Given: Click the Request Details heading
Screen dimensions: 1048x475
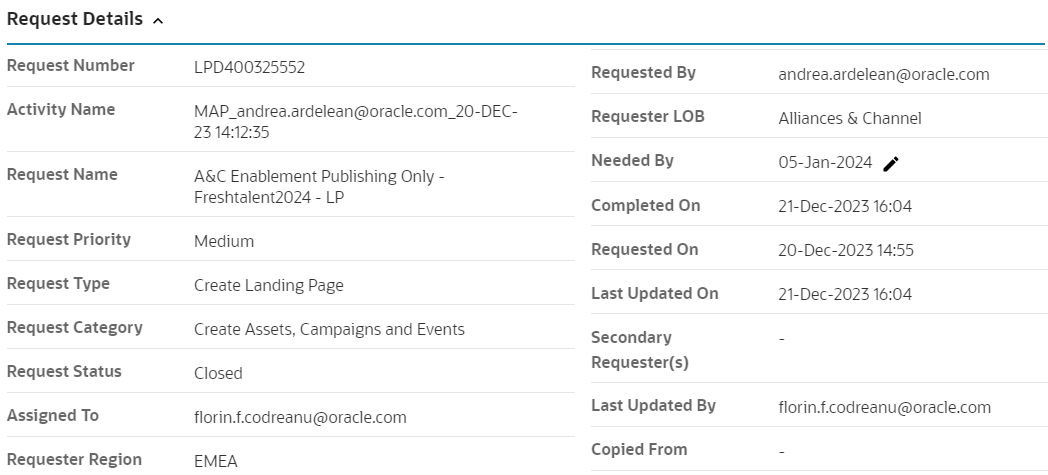Looking at the screenshot, I should point(75,20).
